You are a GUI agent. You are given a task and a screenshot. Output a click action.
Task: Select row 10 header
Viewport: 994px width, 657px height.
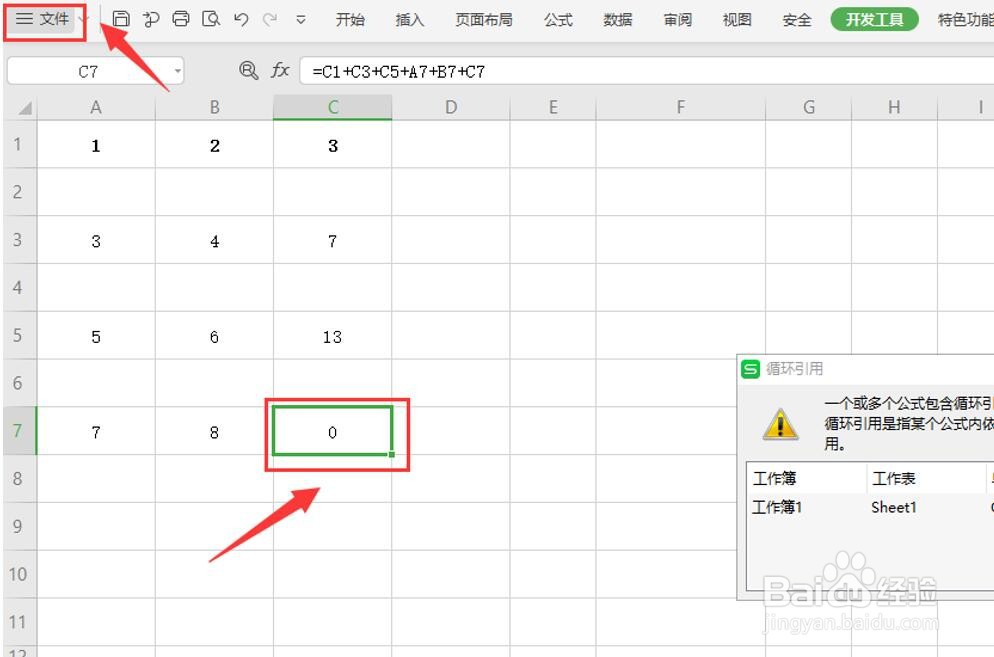(x=18, y=575)
